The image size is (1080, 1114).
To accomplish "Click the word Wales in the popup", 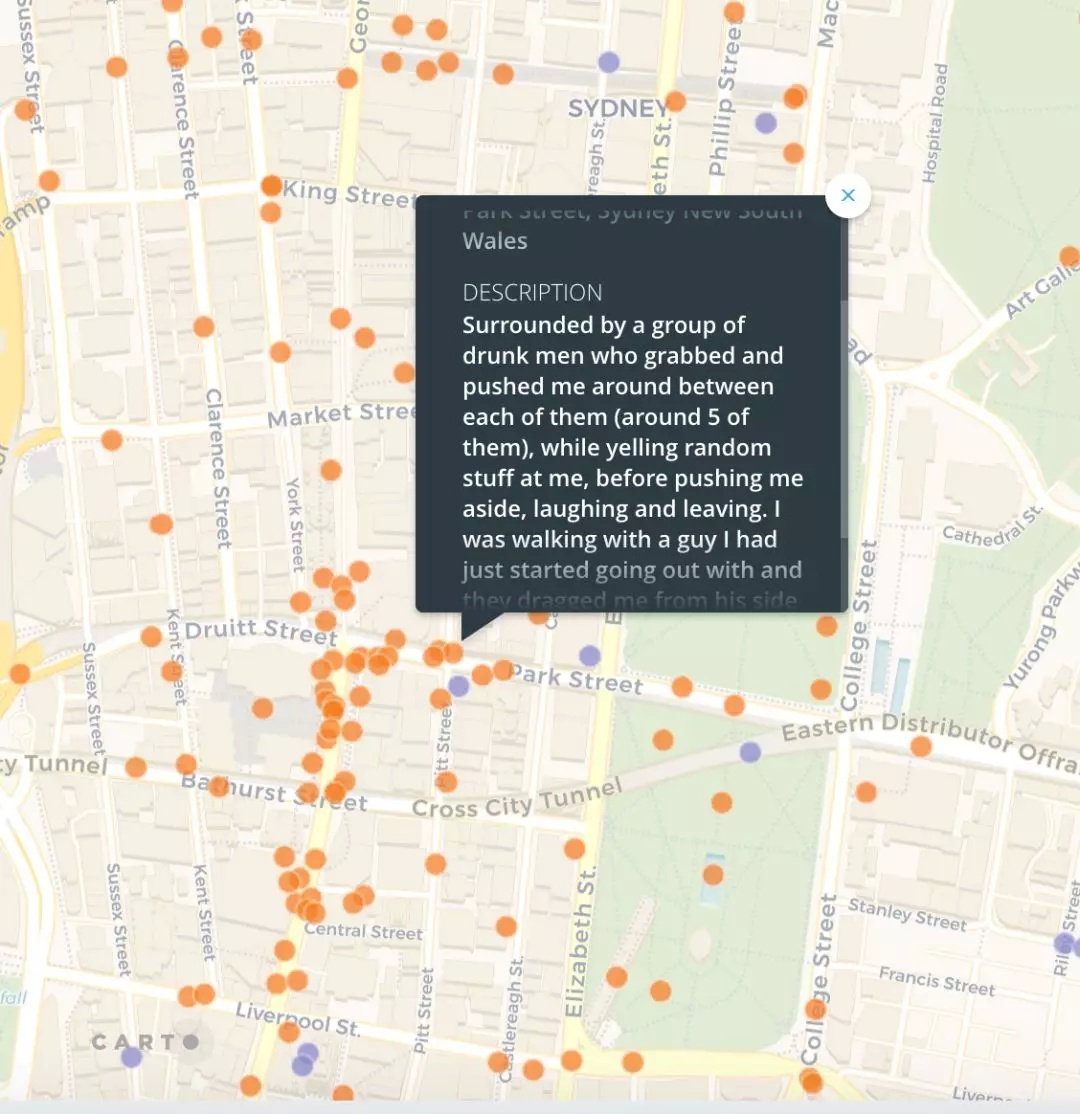I will coord(495,241).
